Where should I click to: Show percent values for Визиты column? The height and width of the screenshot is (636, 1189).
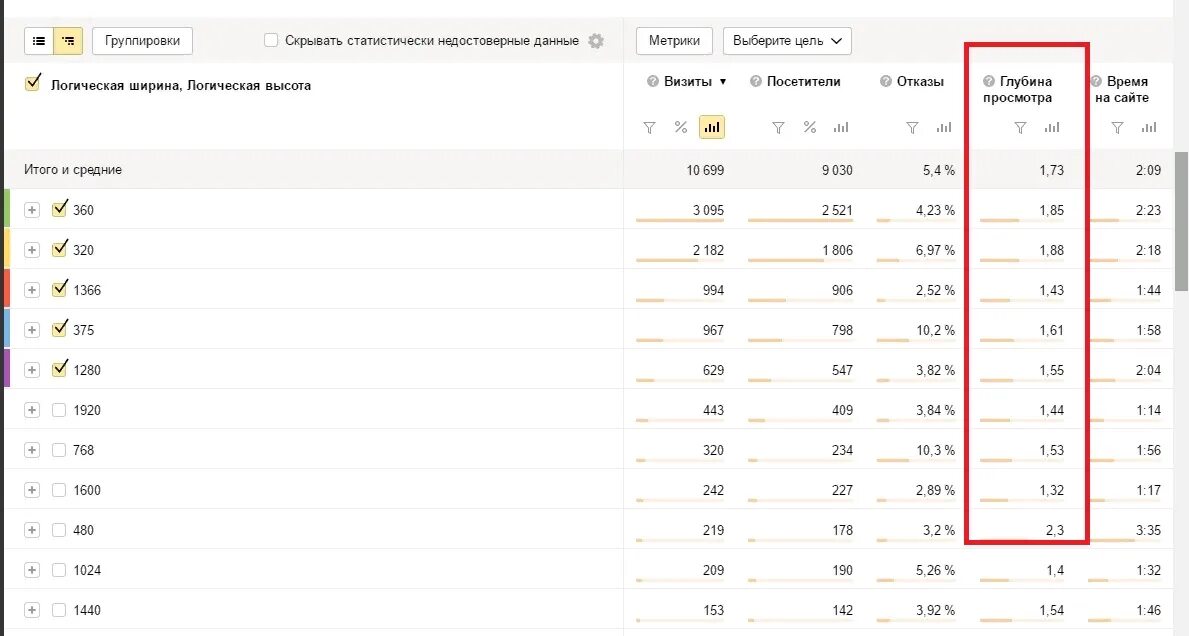681,127
